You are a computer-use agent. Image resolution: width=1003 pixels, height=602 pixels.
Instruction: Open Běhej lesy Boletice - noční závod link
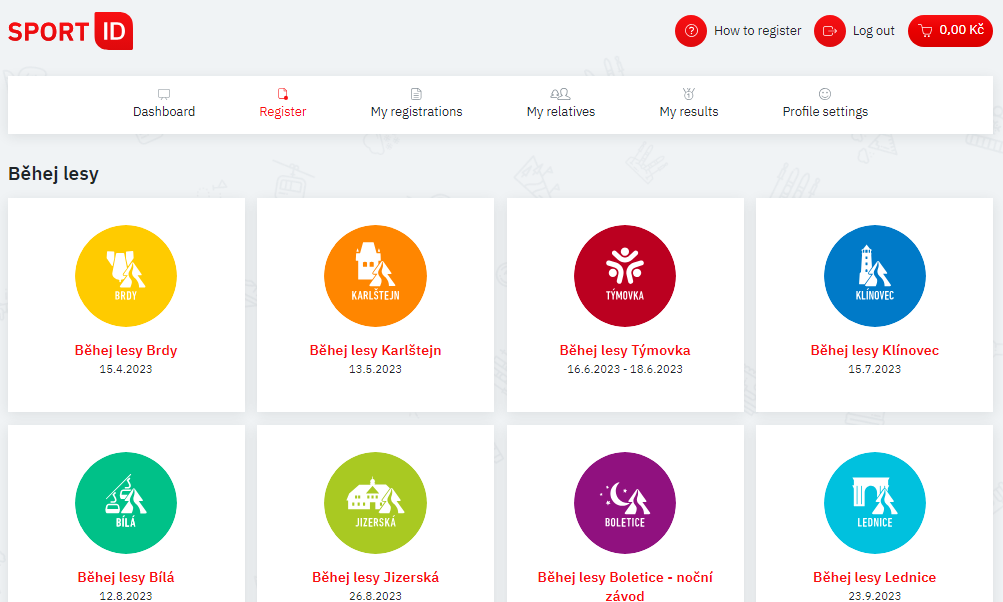coord(625,586)
